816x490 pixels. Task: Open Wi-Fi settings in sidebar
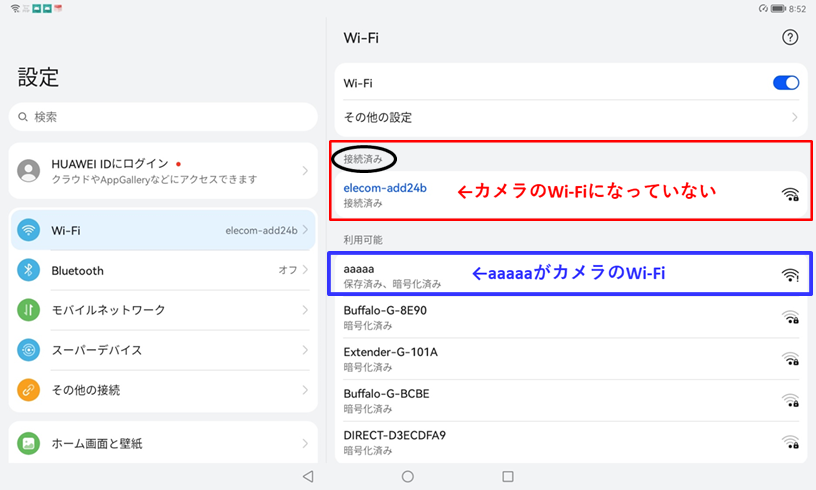point(163,230)
